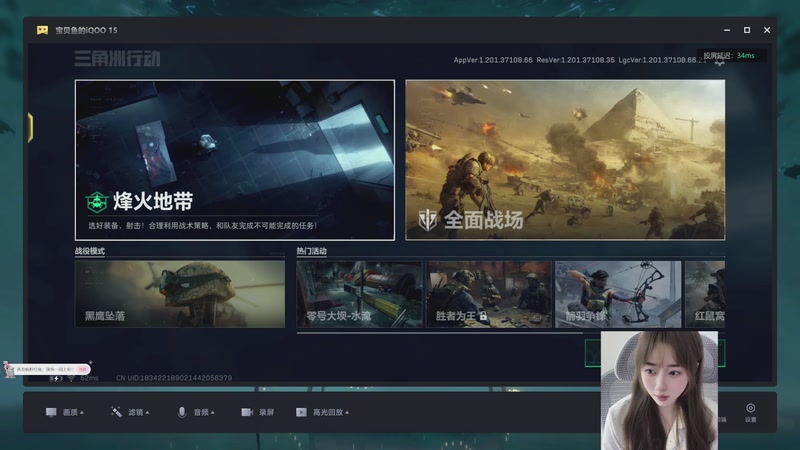Open the 全面战场 game mode card
This screenshot has width=800, height=450.
[565, 160]
